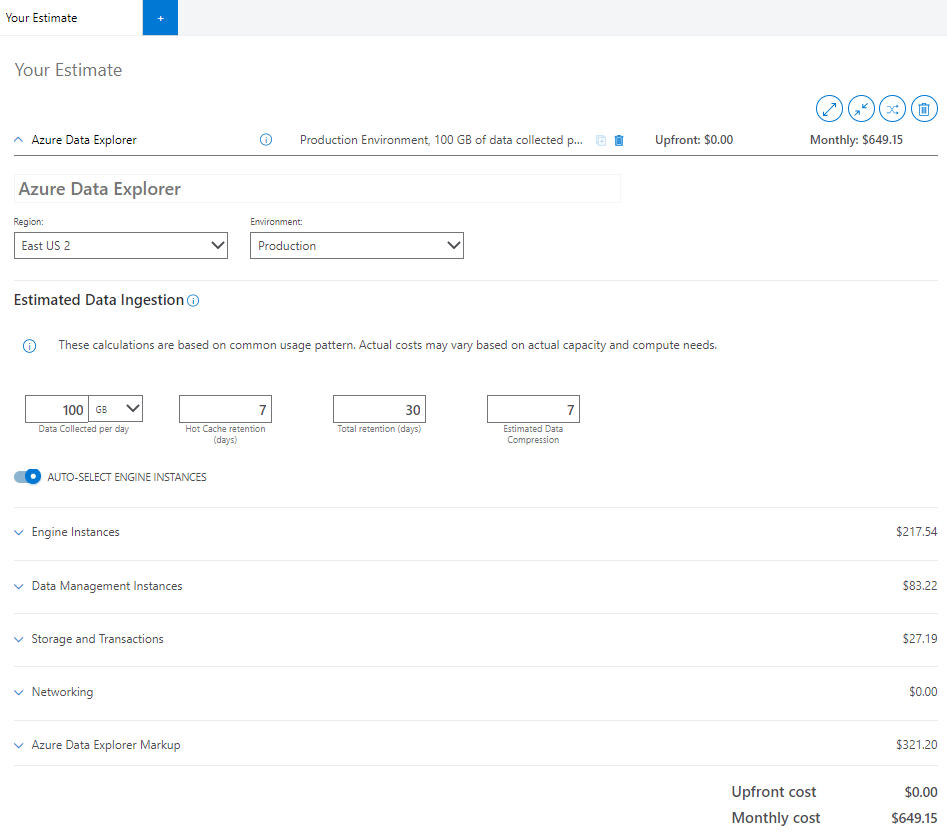This screenshot has height=836, width=947.
Task: Click Monthly: $649.15 in header row
Action: 856,140
